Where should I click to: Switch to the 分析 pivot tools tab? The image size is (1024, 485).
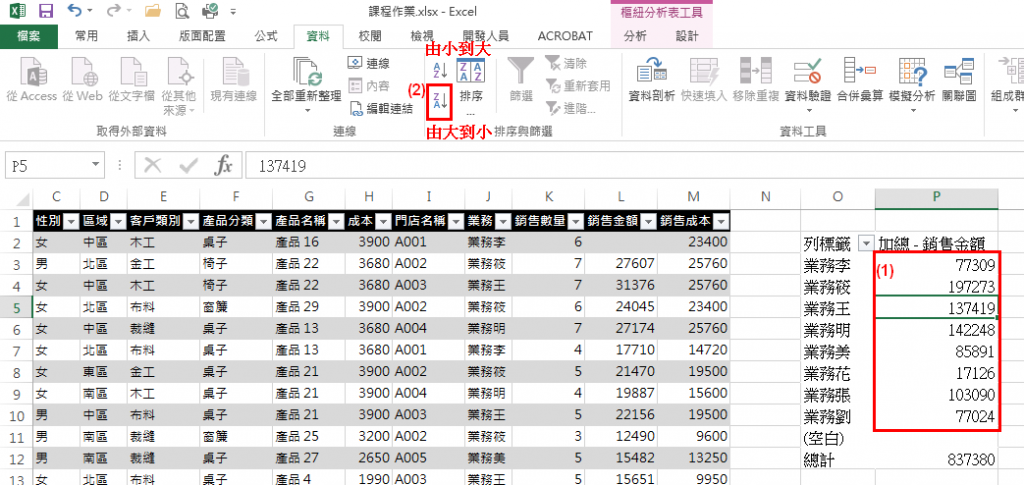635,36
